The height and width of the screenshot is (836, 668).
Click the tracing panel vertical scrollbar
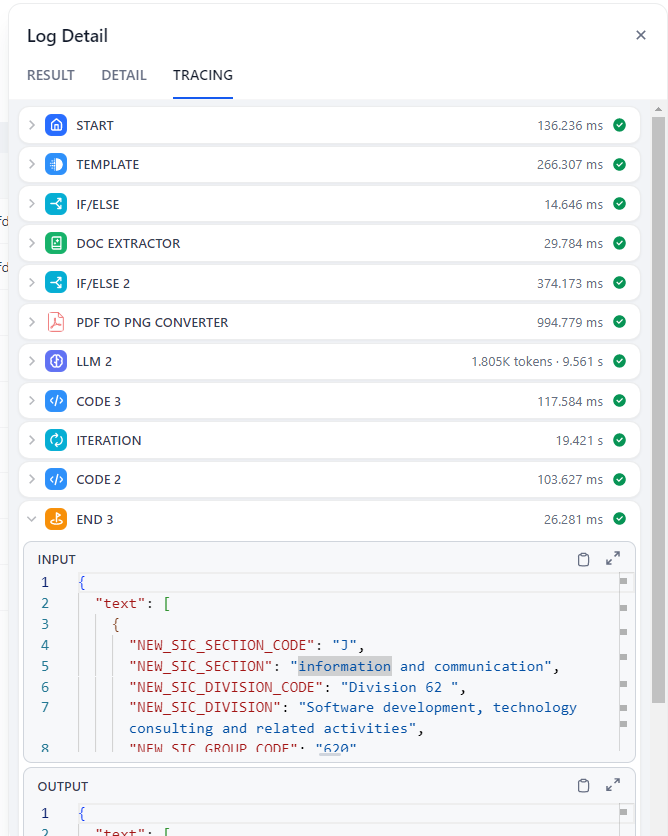658,400
